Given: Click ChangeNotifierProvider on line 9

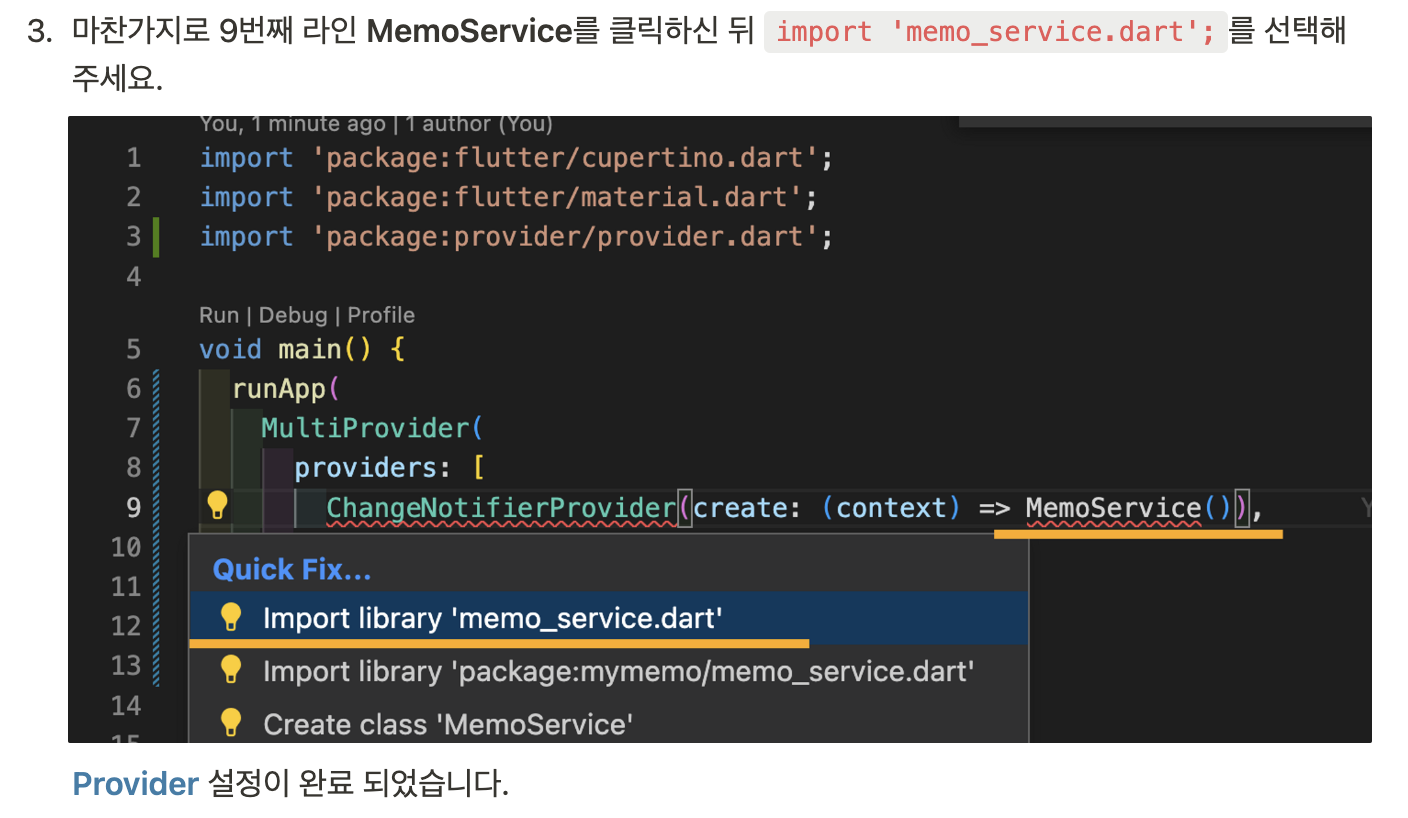Looking at the screenshot, I should click(501, 508).
